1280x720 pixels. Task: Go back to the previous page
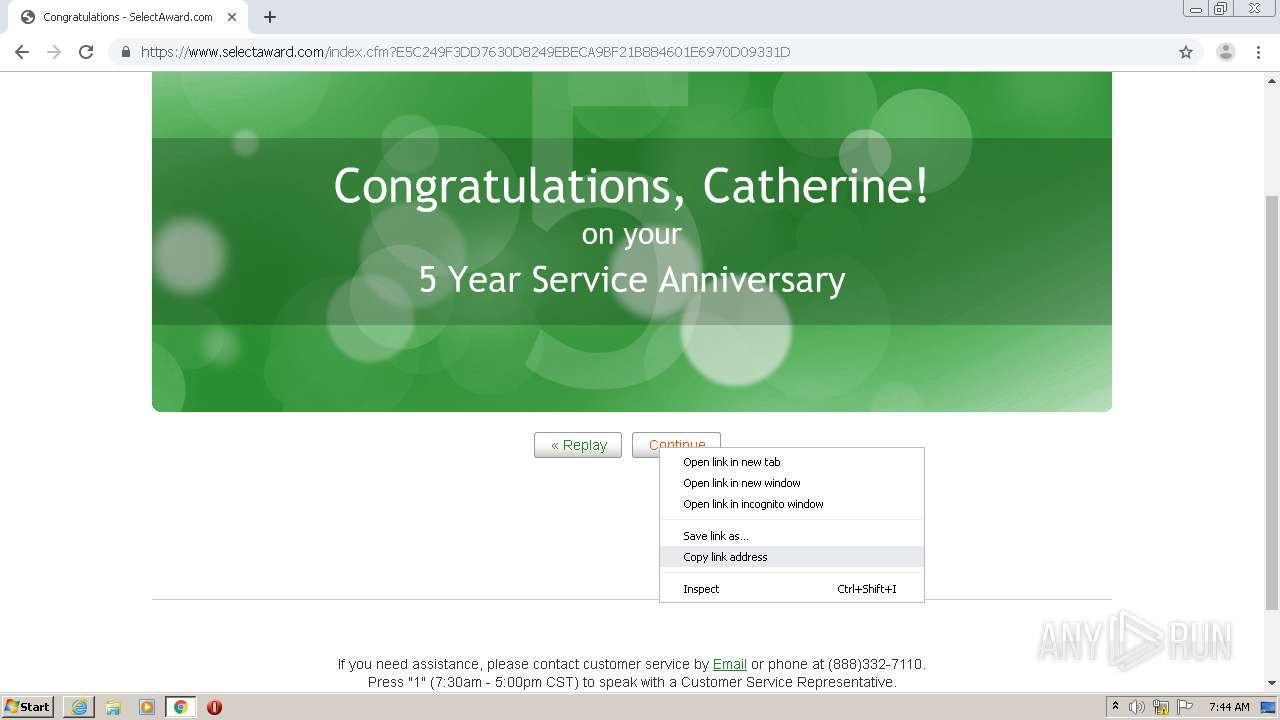22,52
